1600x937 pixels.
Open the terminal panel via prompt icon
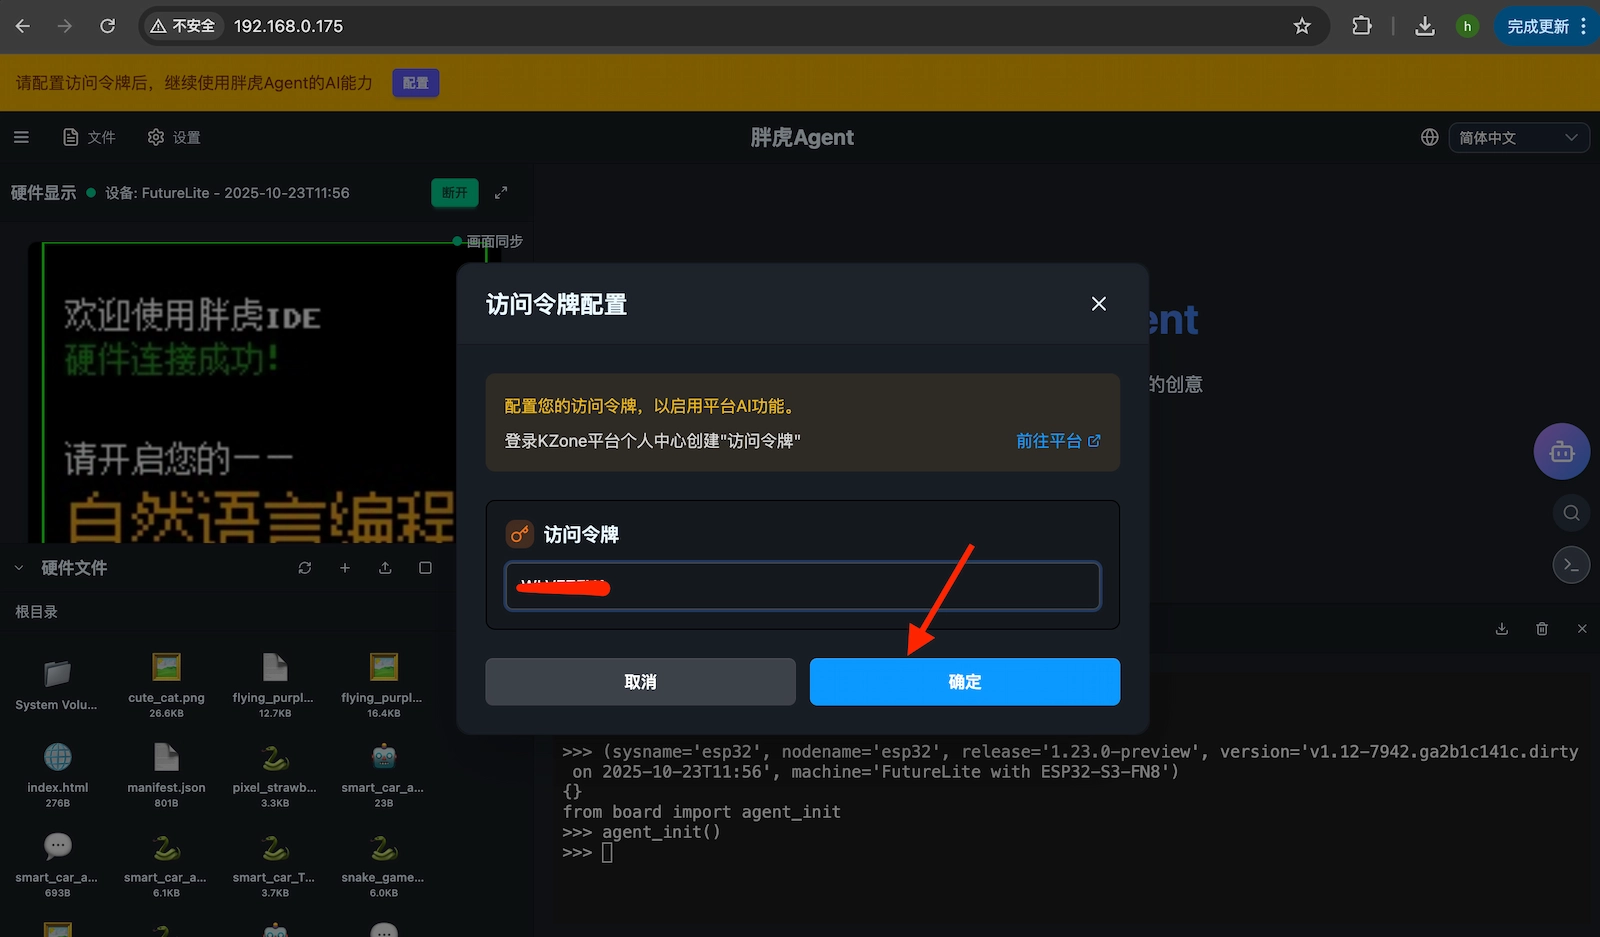coord(1571,564)
